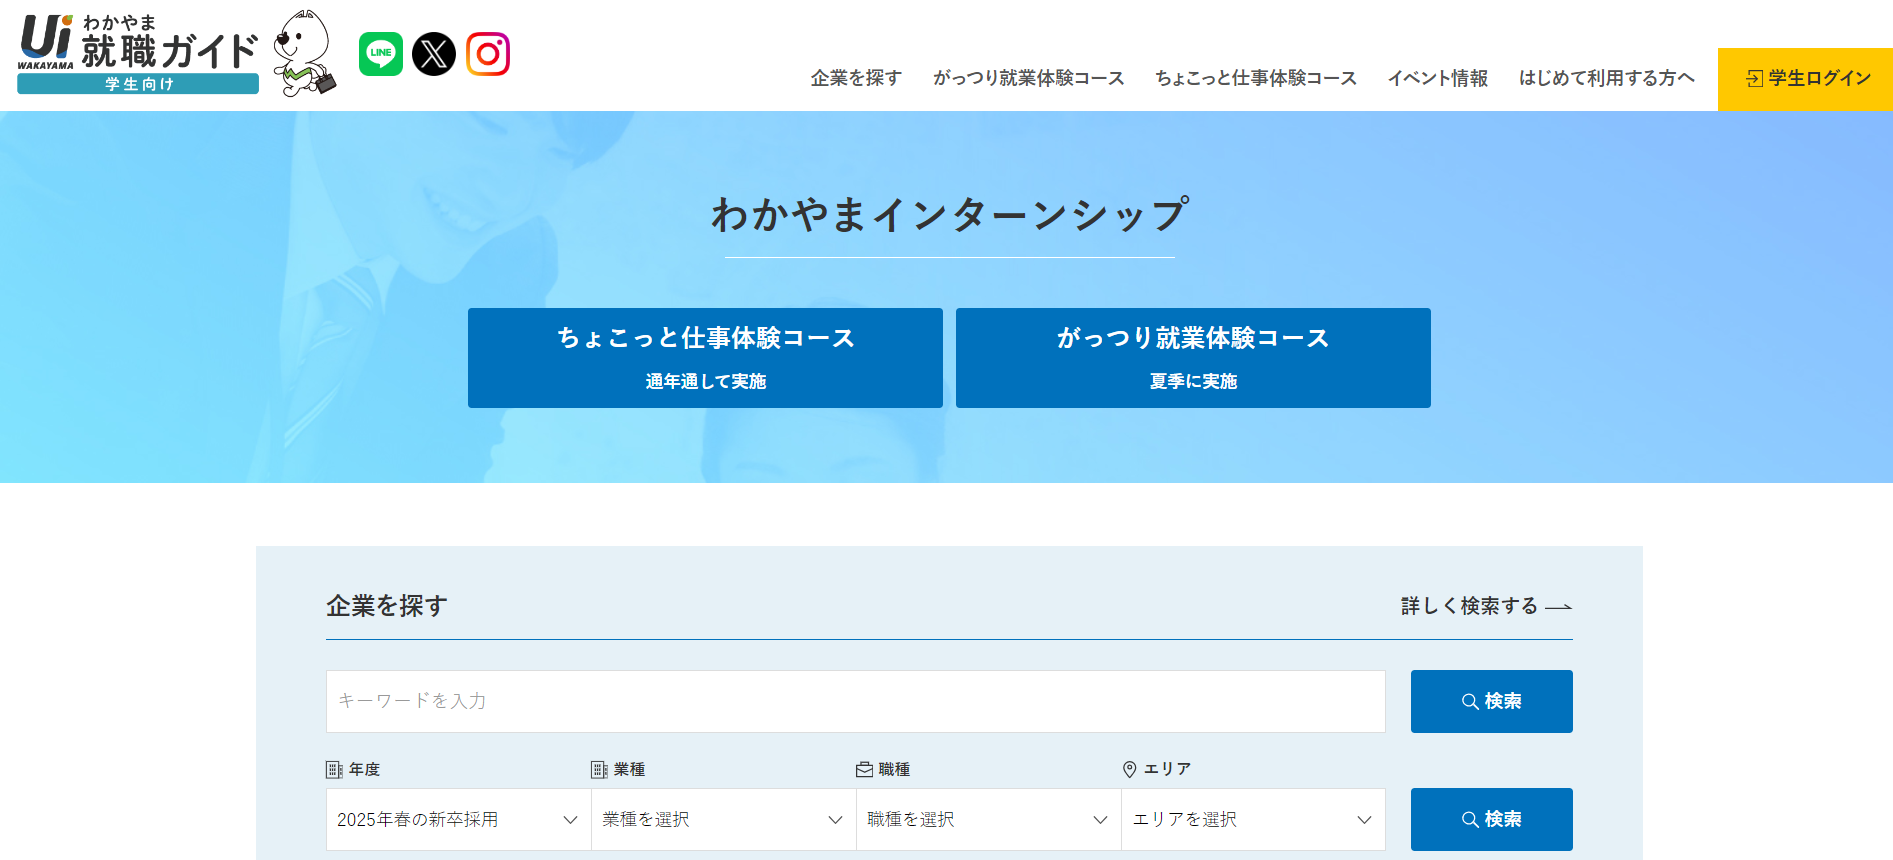The height and width of the screenshot is (860, 1893).
Task: Click the dog mascot character image
Action: (x=305, y=54)
